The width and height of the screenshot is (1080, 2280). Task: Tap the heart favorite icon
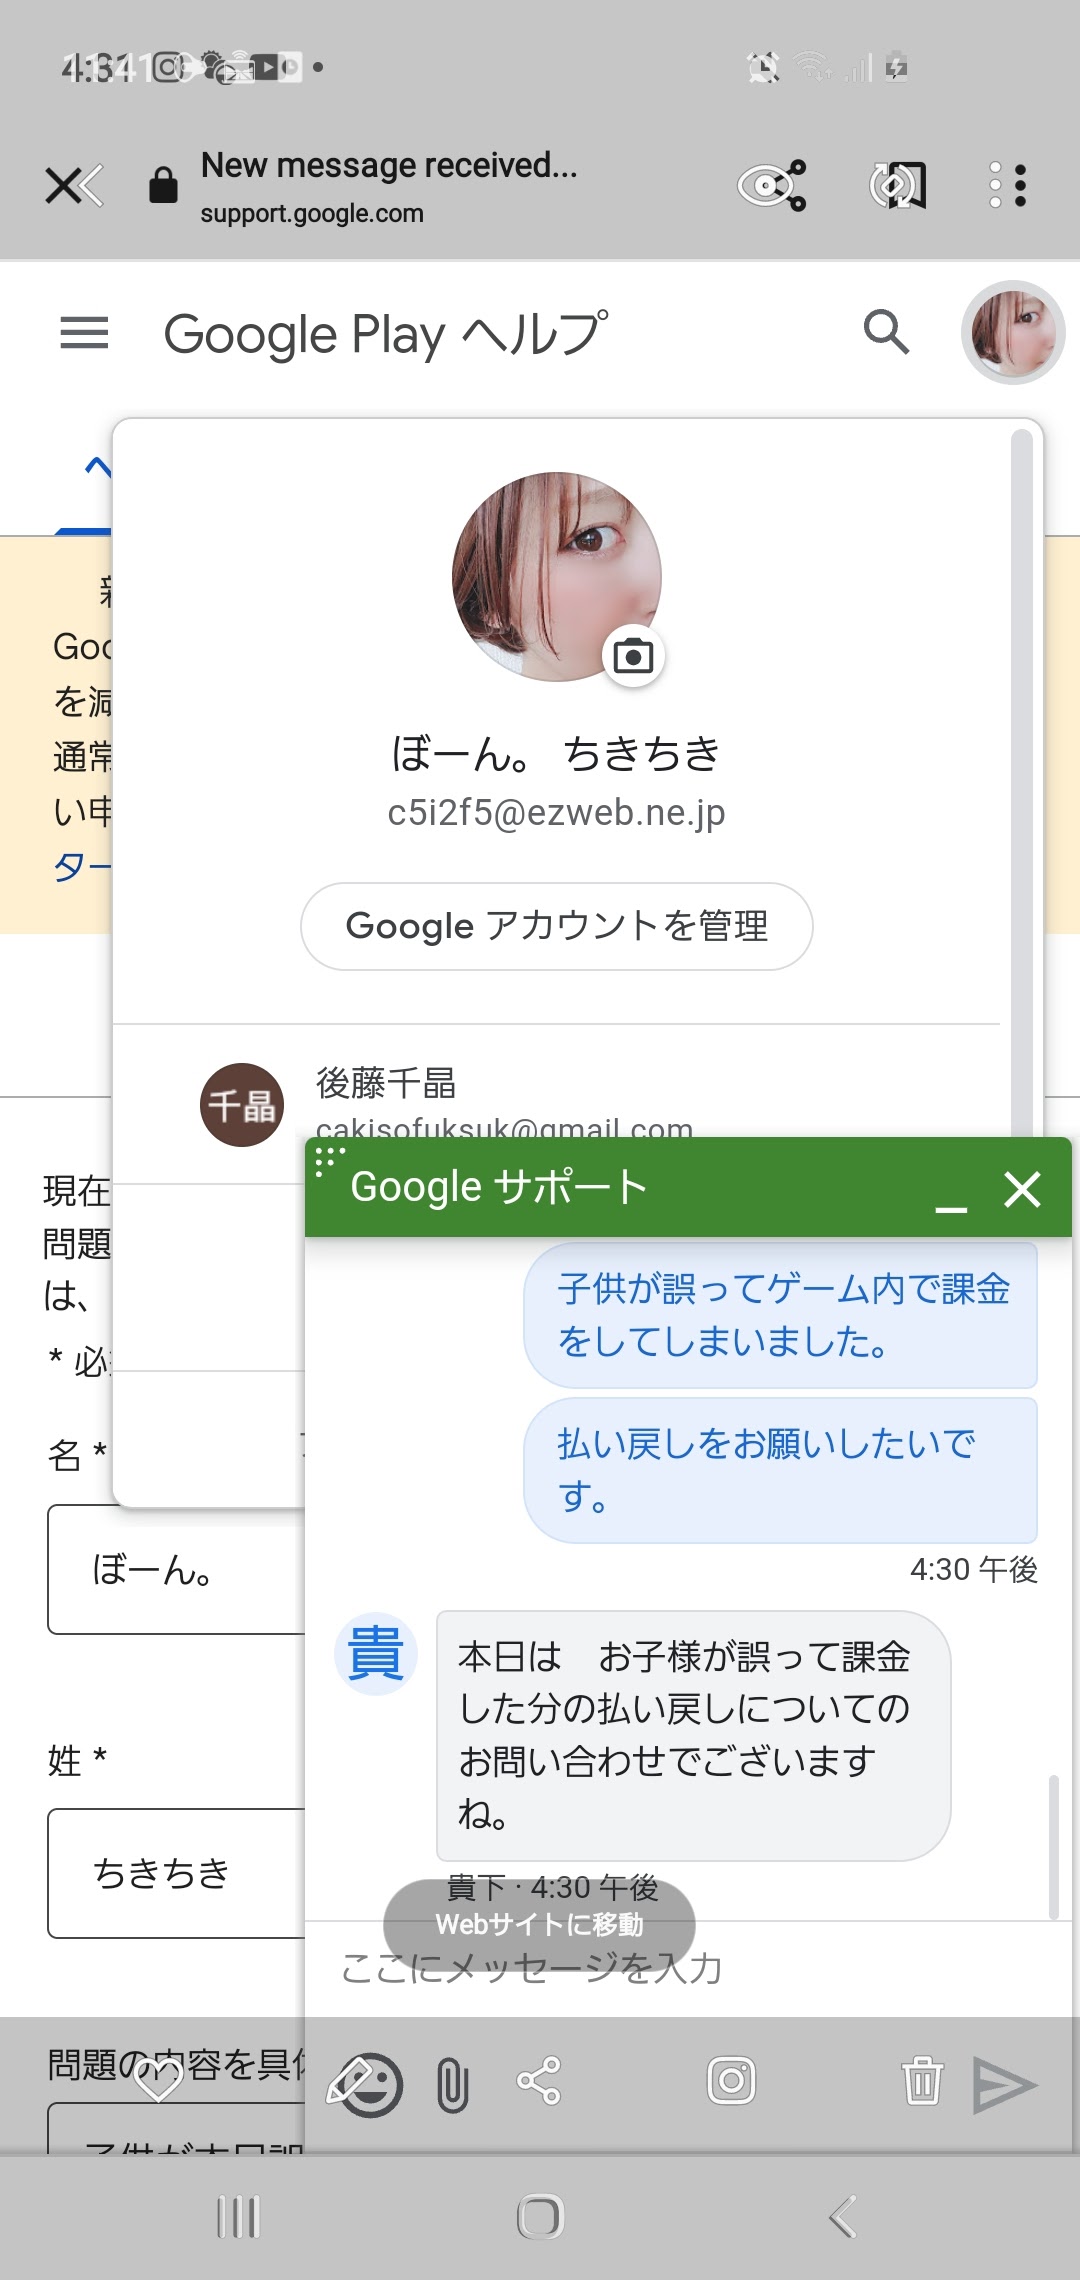point(158,2080)
